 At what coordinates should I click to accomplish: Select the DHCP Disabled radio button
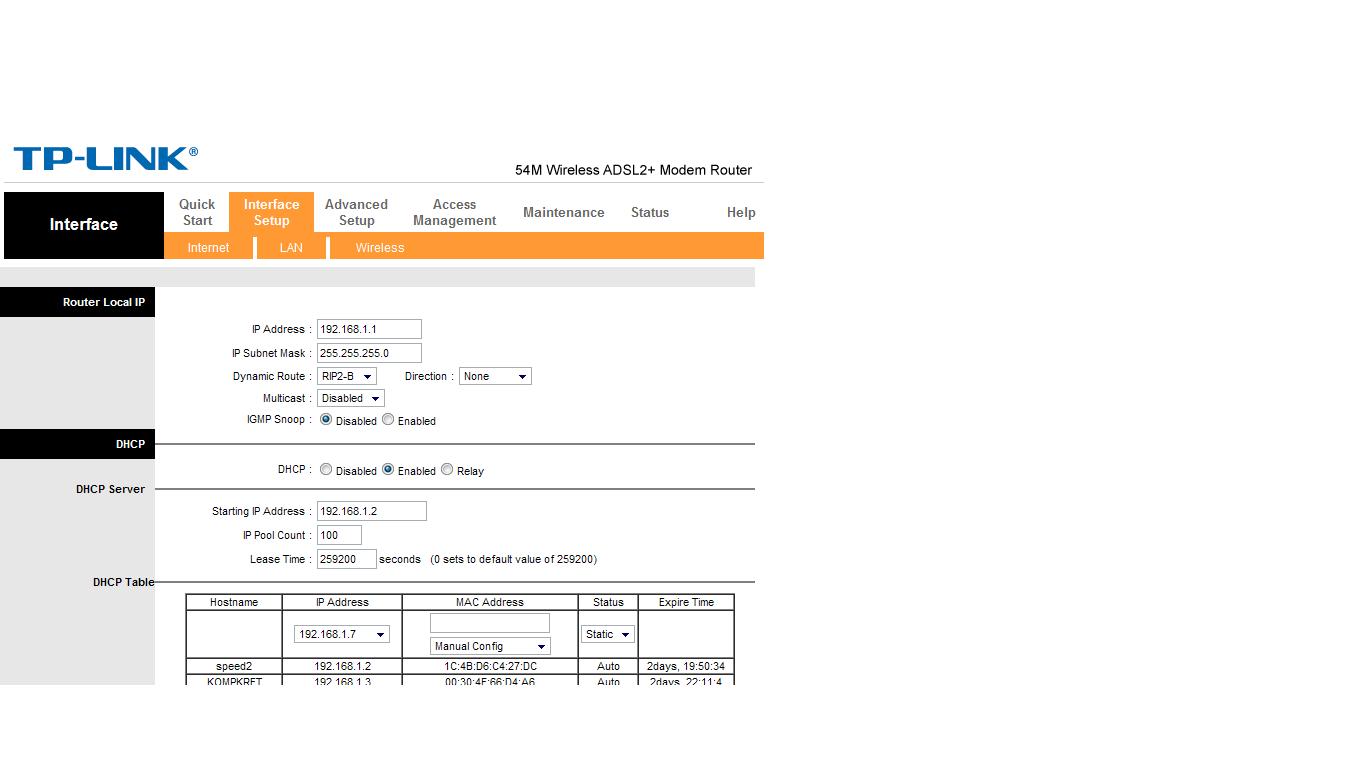326,469
